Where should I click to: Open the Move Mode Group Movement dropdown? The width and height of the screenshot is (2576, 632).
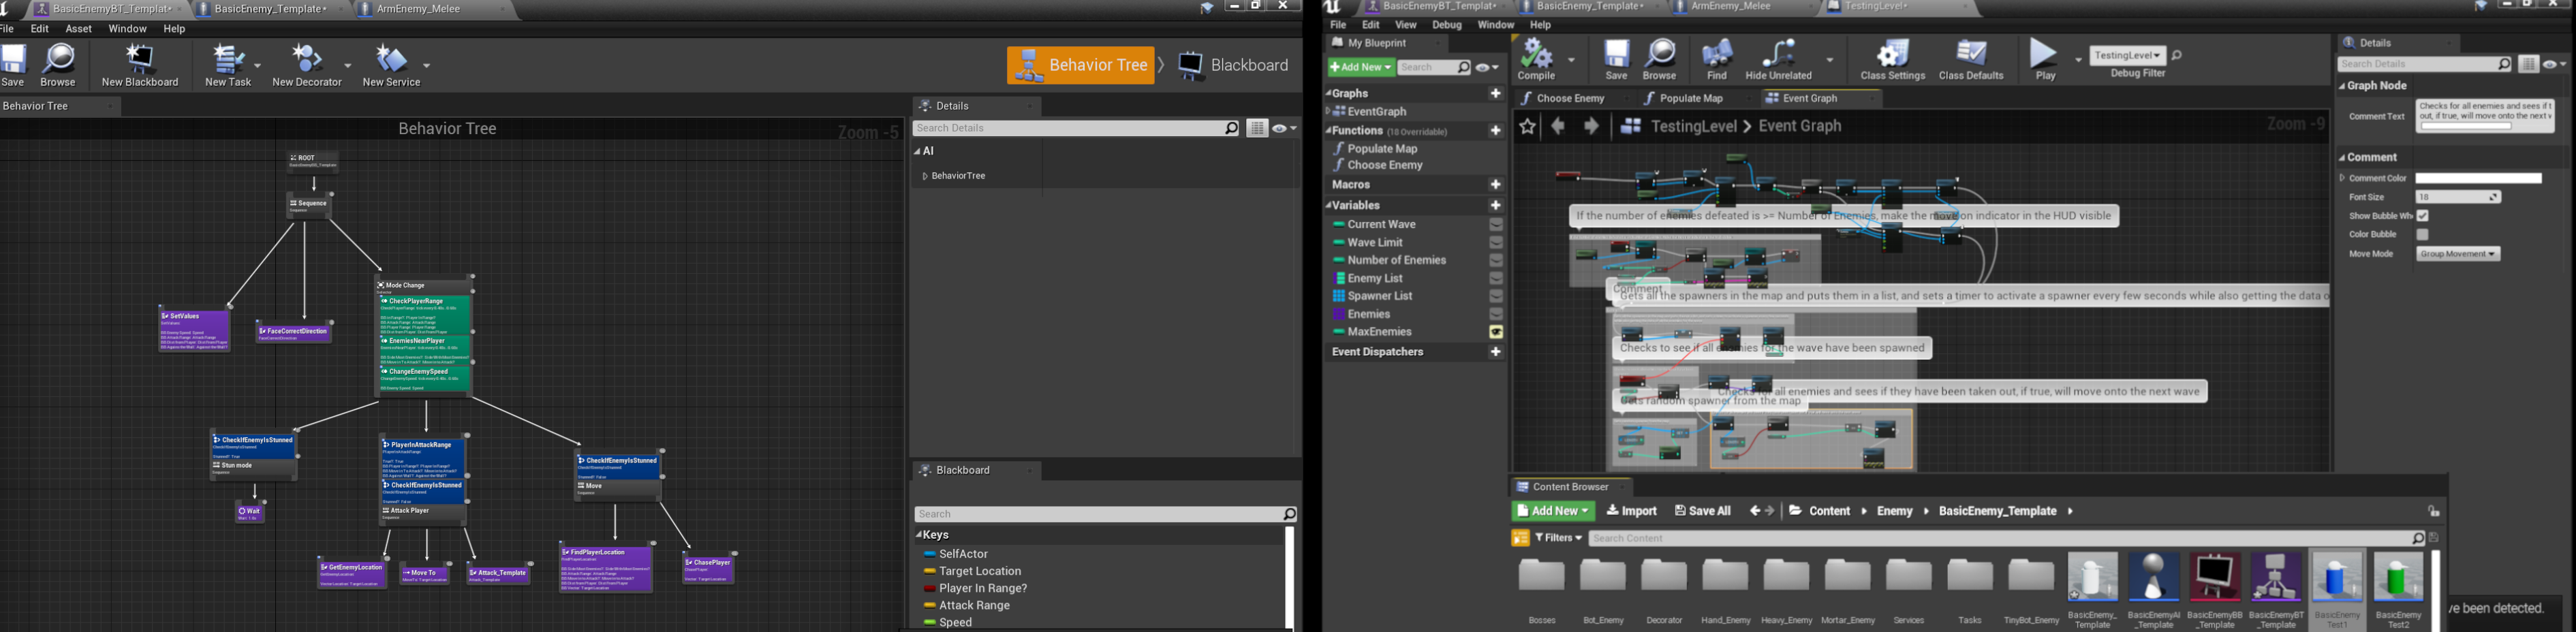[x=2458, y=254]
